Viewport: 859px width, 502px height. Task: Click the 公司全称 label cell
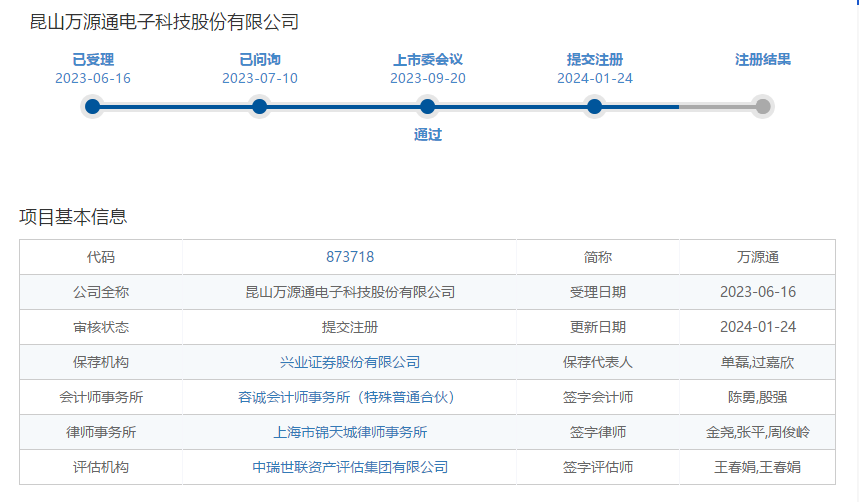pos(101,292)
